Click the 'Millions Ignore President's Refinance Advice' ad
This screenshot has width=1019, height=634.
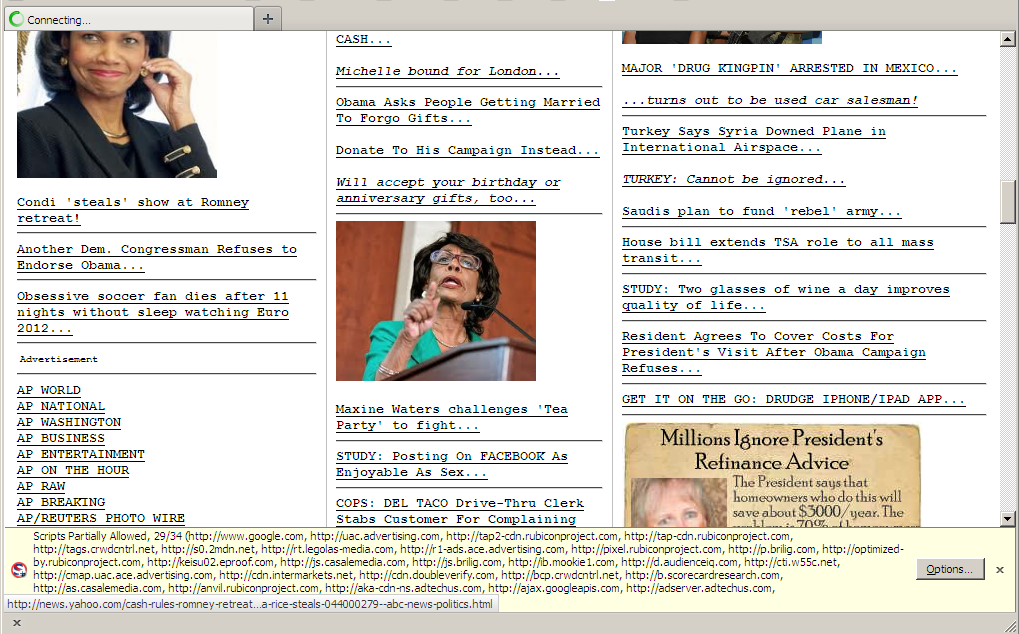(772, 475)
